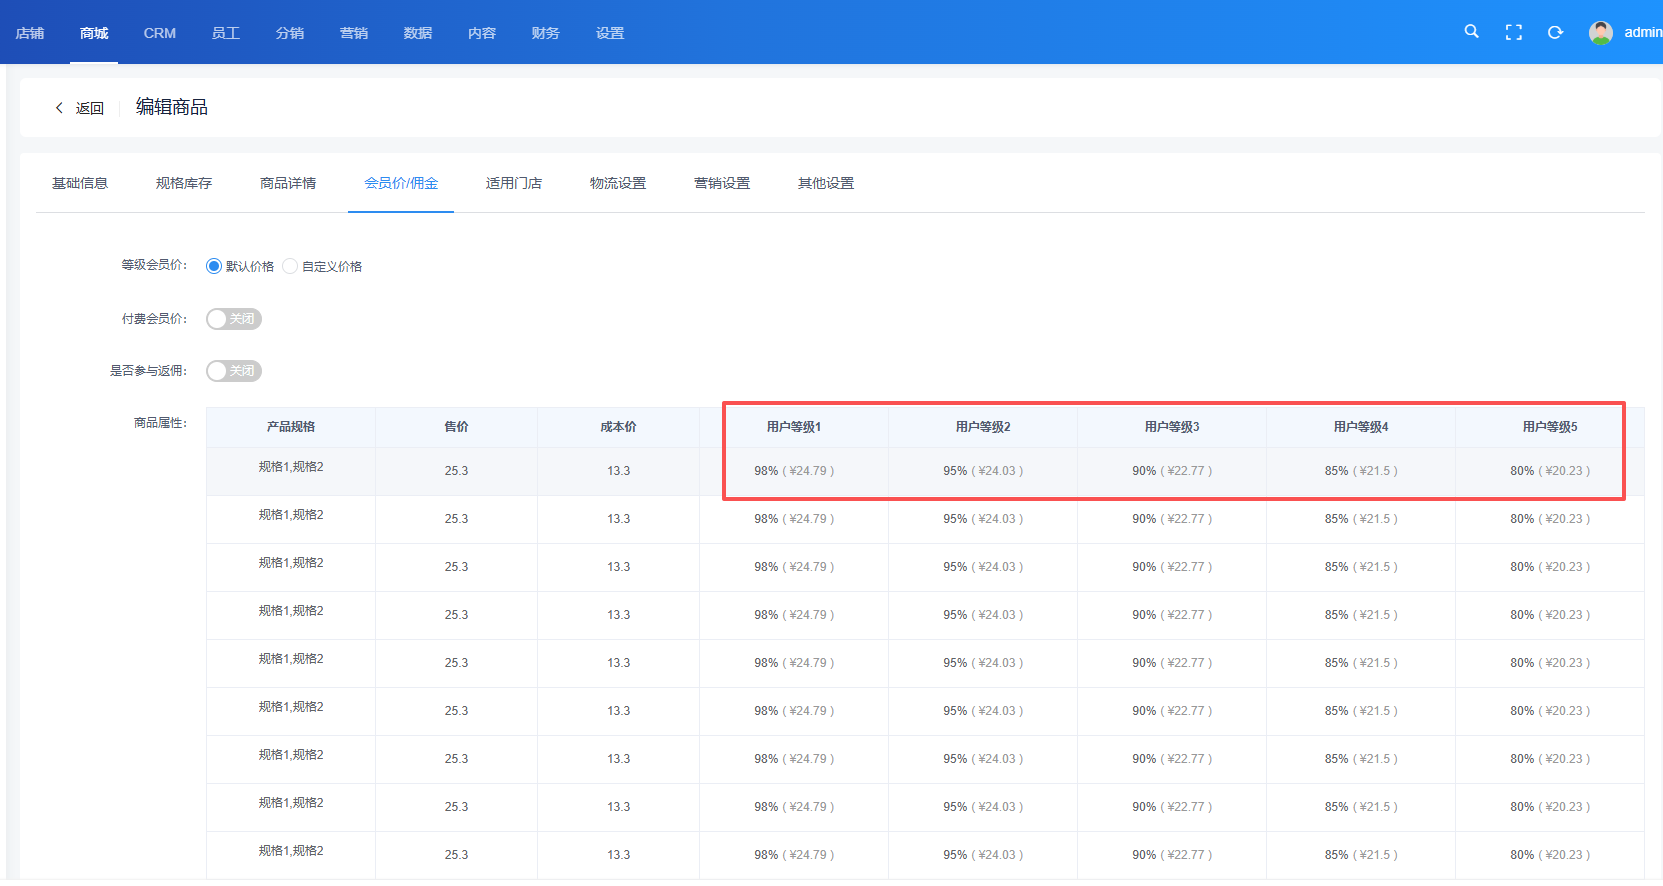
Task: Select the 自定义价格 radio button
Action: (x=290, y=266)
